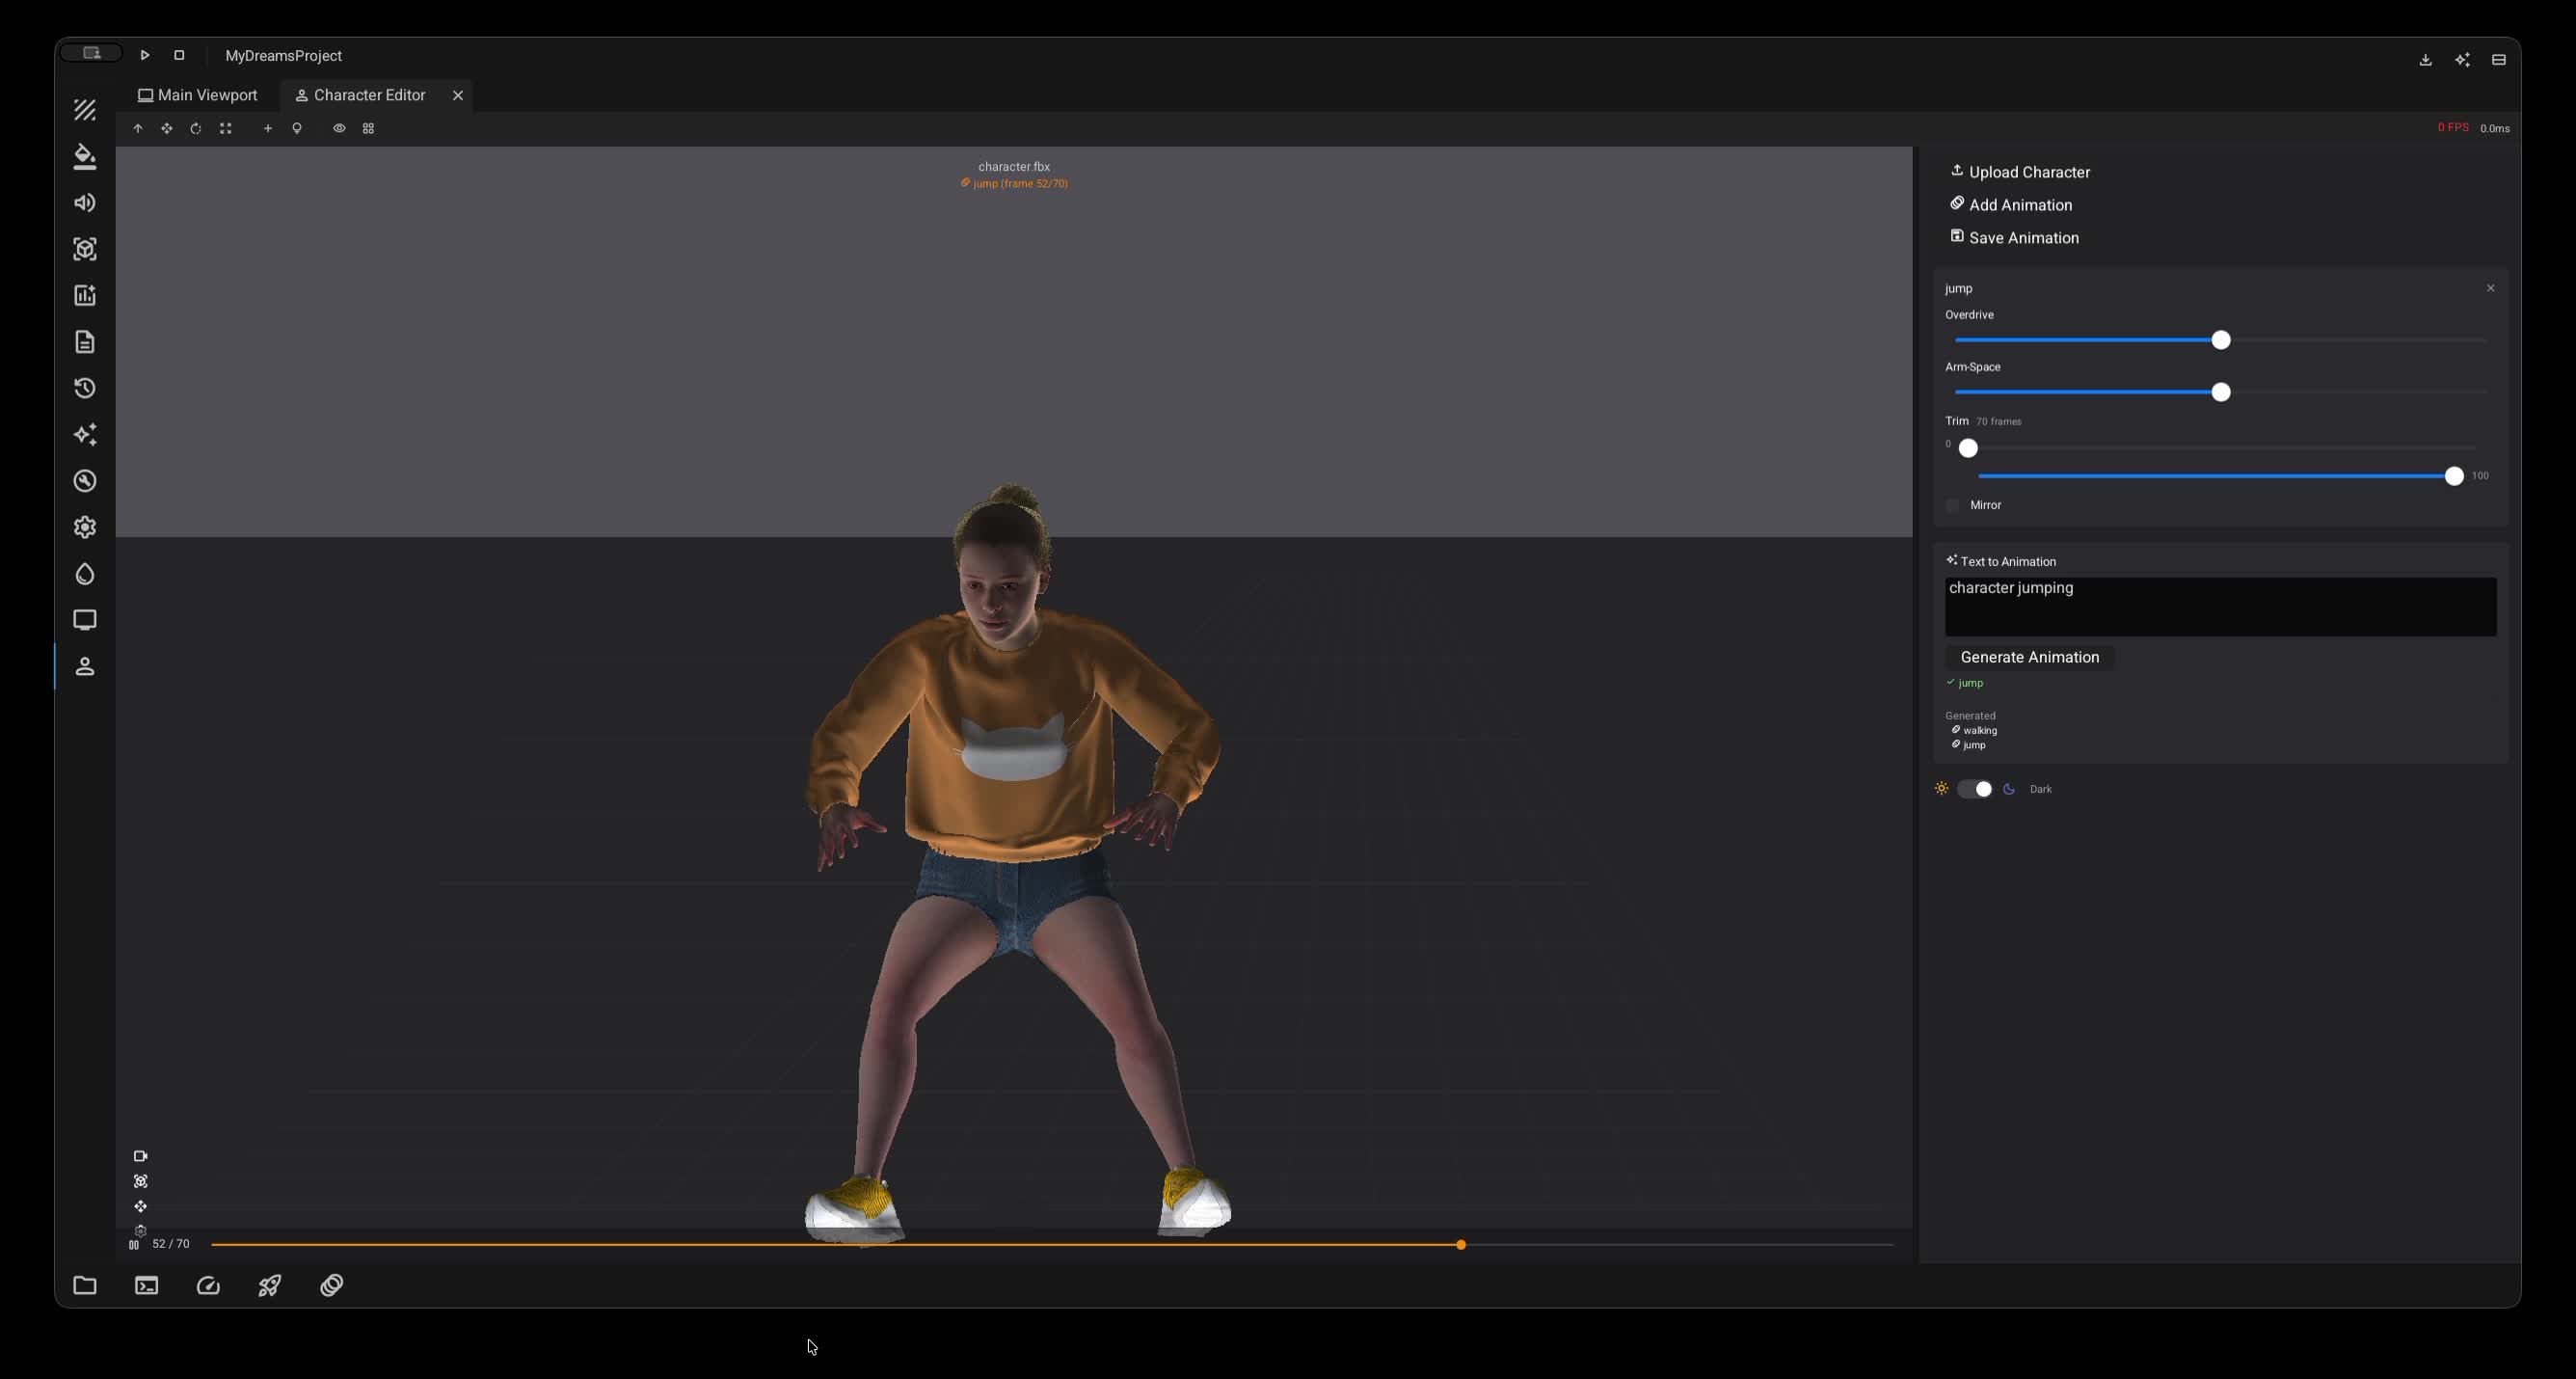This screenshot has width=2576, height=1379.
Task: Click the light bulb icon in toolbar
Action: pyautogui.click(x=297, y=128)
